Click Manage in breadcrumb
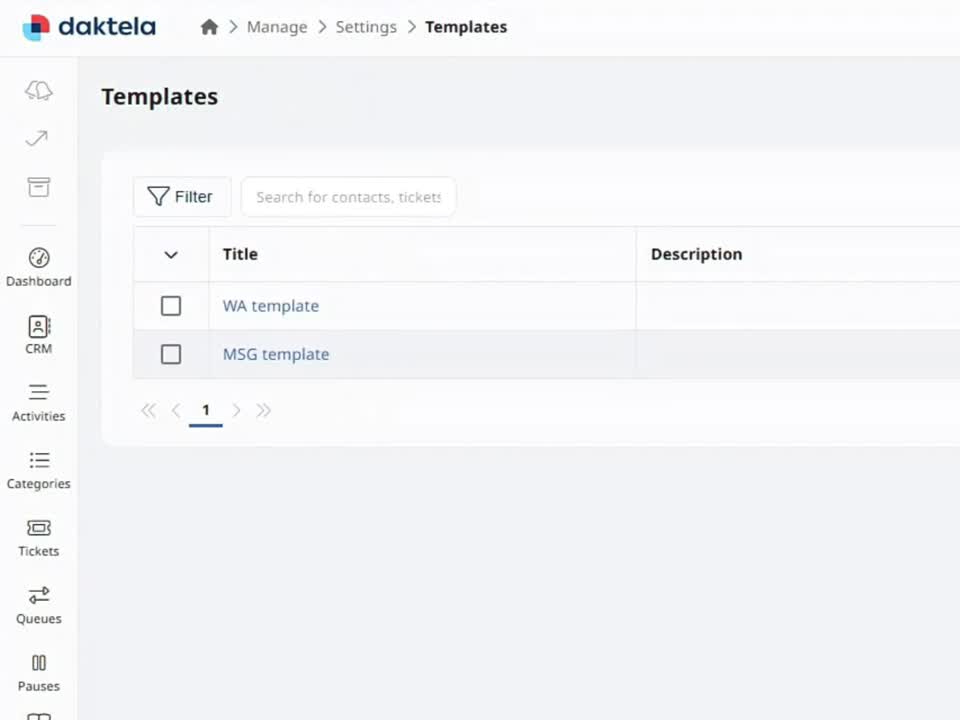Image resolution: width=960 pixels, height=720 pixels. [x=277, y=27]
